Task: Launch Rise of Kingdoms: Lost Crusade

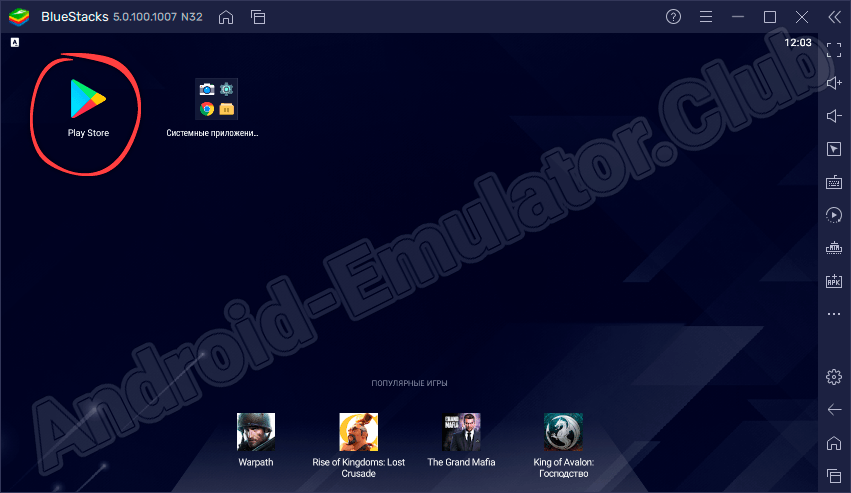Action: tap(358, 432)
